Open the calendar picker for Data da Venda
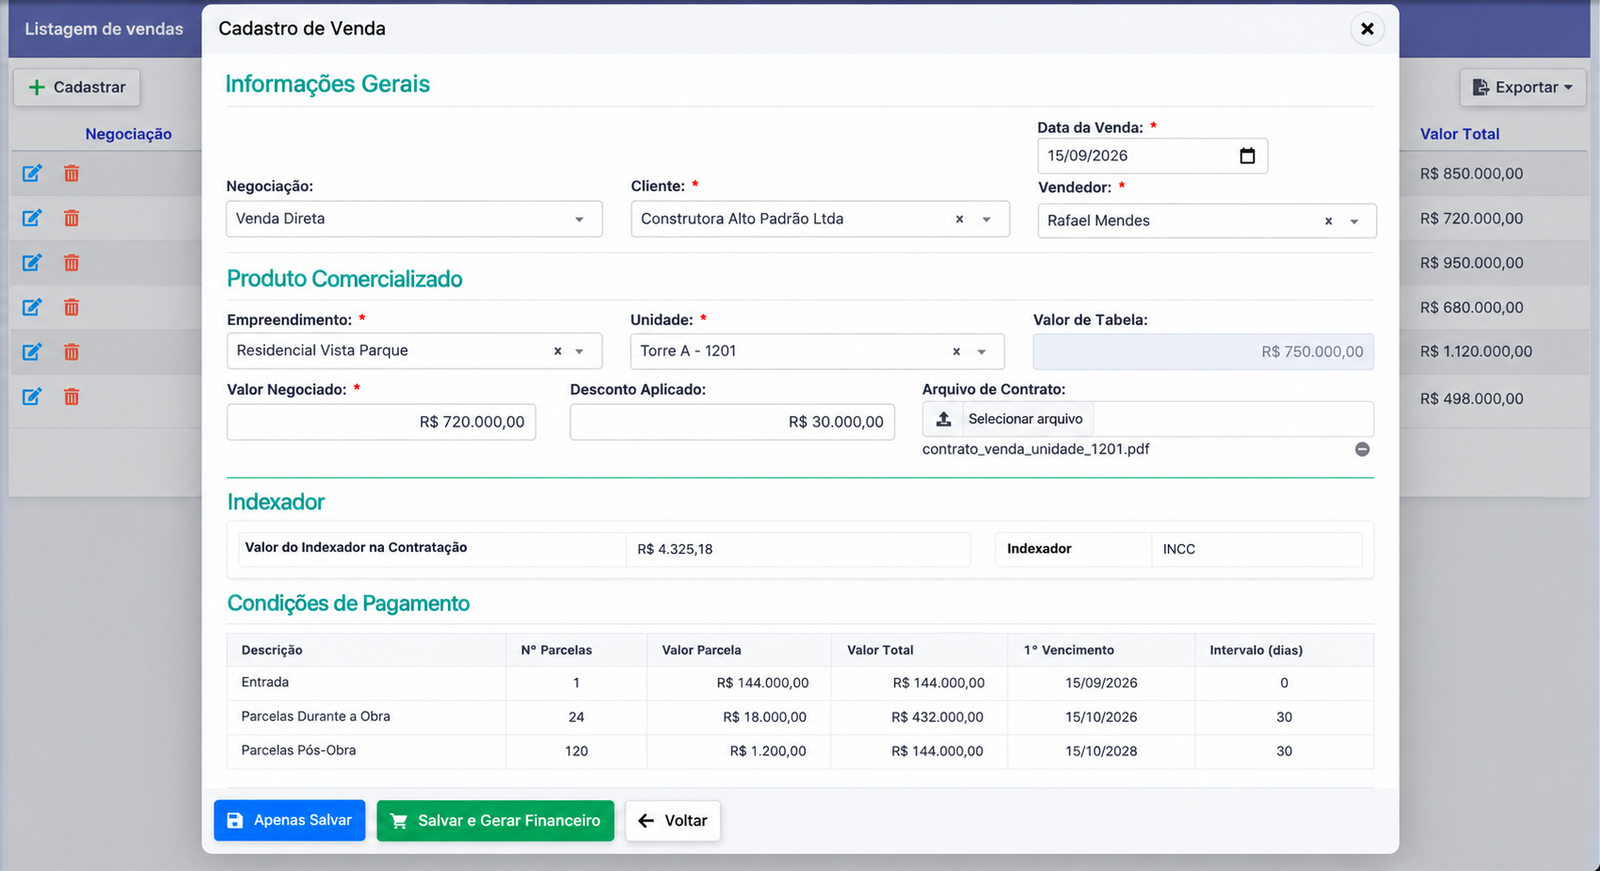The height and width of the screenshot is (871, 1600). pos(1247,156)
